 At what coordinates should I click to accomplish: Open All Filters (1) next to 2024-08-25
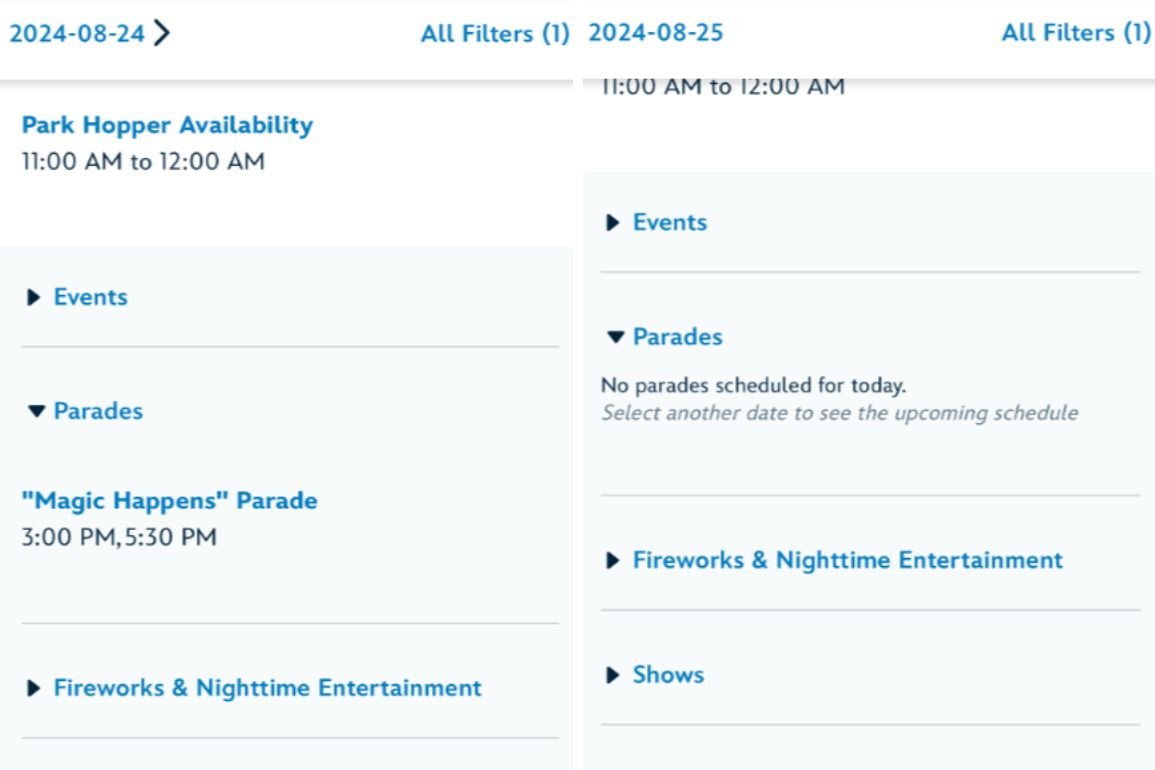1075,33
